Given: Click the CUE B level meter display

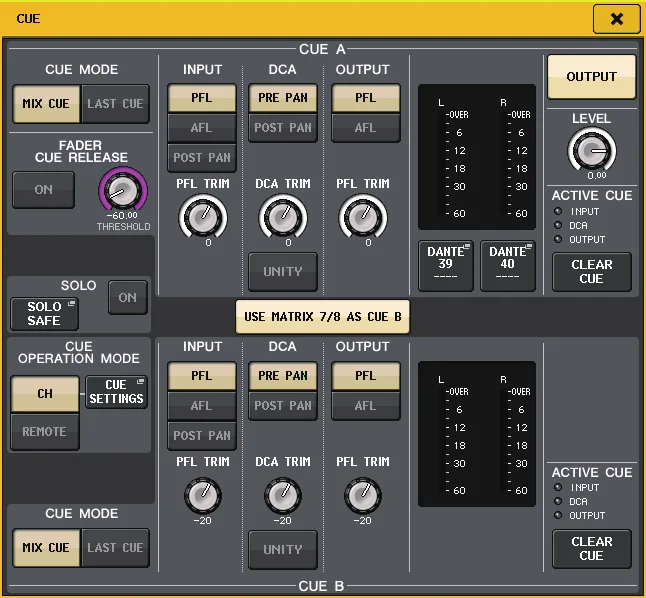Looking at the screenshot, I should click(477, 434).
